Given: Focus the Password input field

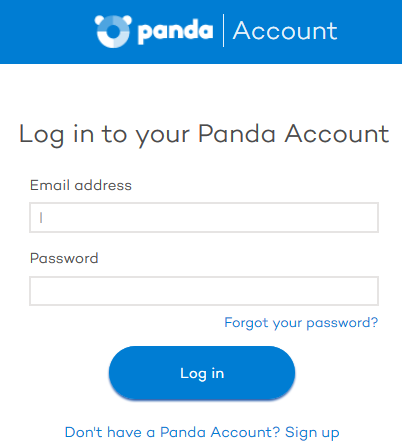Looking at the screenshot, I should click(204, 291).
